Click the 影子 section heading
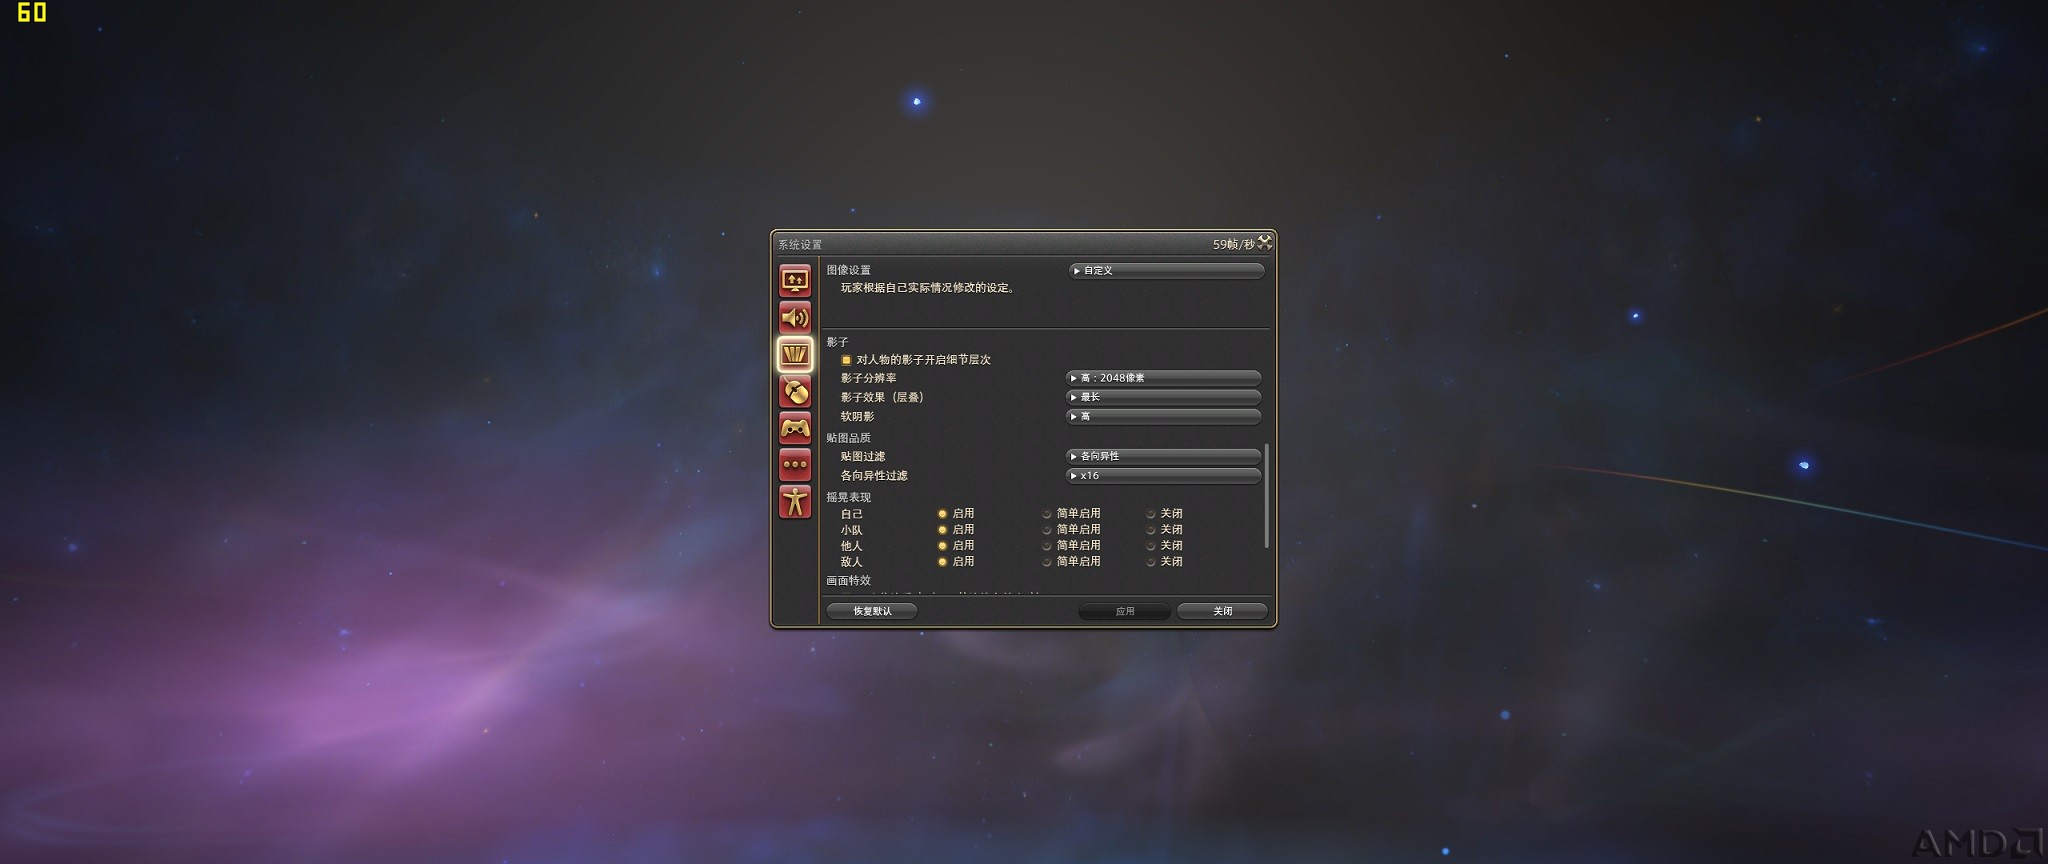Screen dimensions: 2048x864 point(837,342)
